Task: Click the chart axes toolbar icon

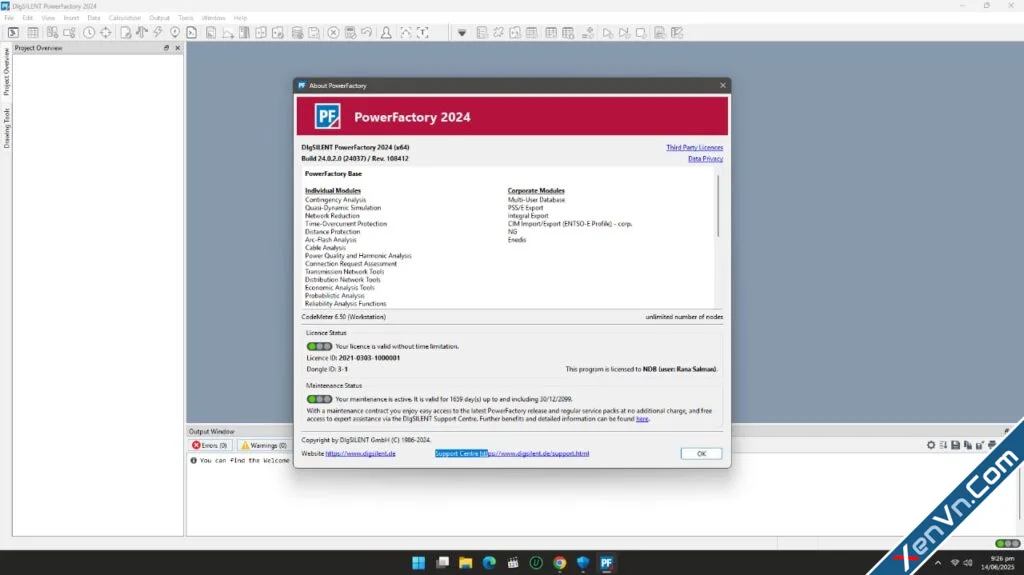Action: 228,33
